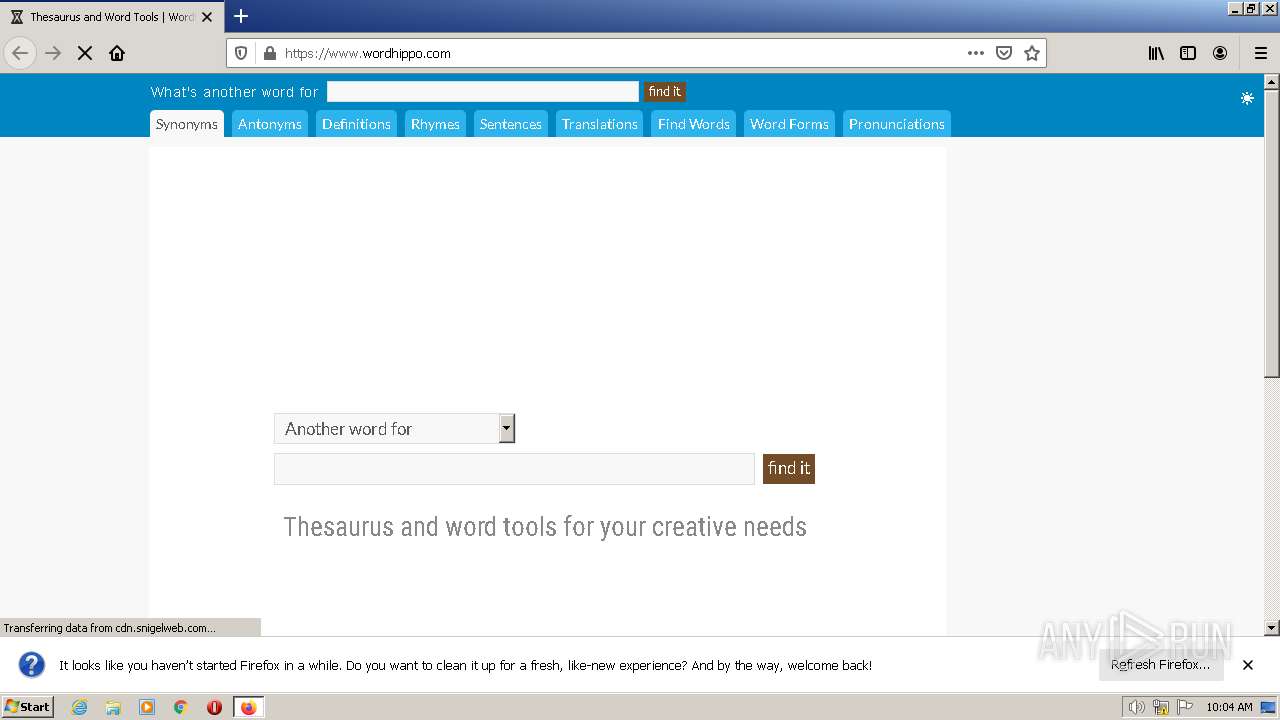Open network icon in system tray
Image resolution: width=1280 pixels, height=720 pixels.
click(x=1161, y=707)
